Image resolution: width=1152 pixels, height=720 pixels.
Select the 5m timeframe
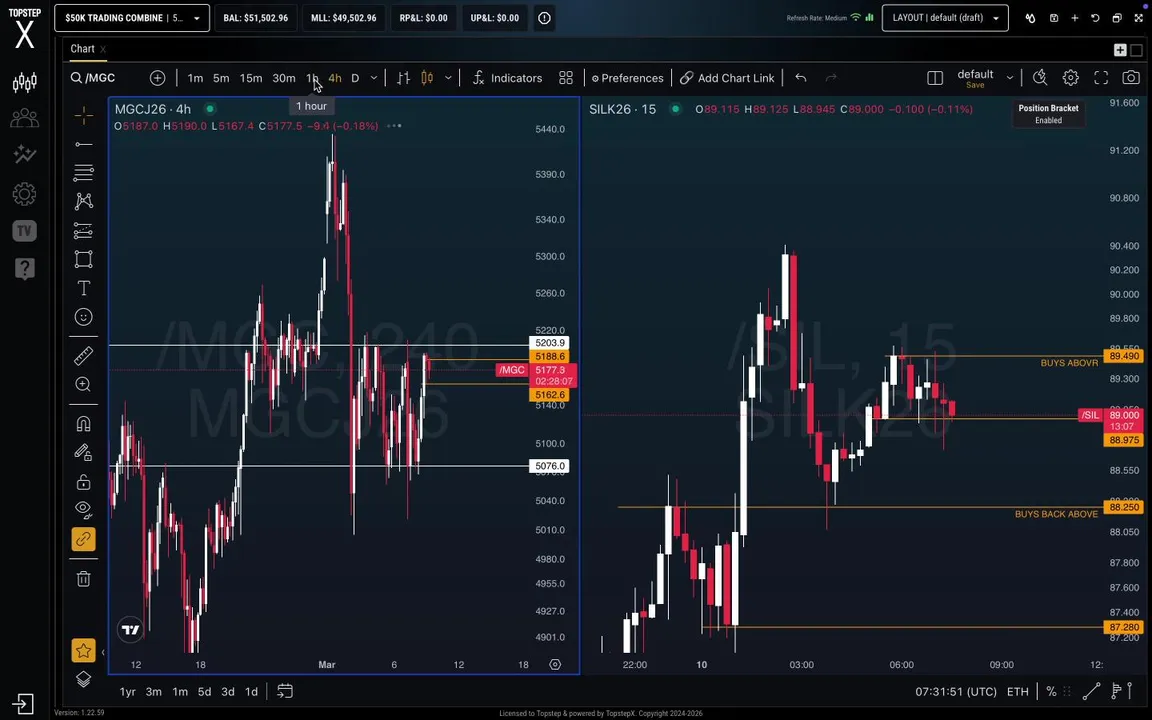221,78
